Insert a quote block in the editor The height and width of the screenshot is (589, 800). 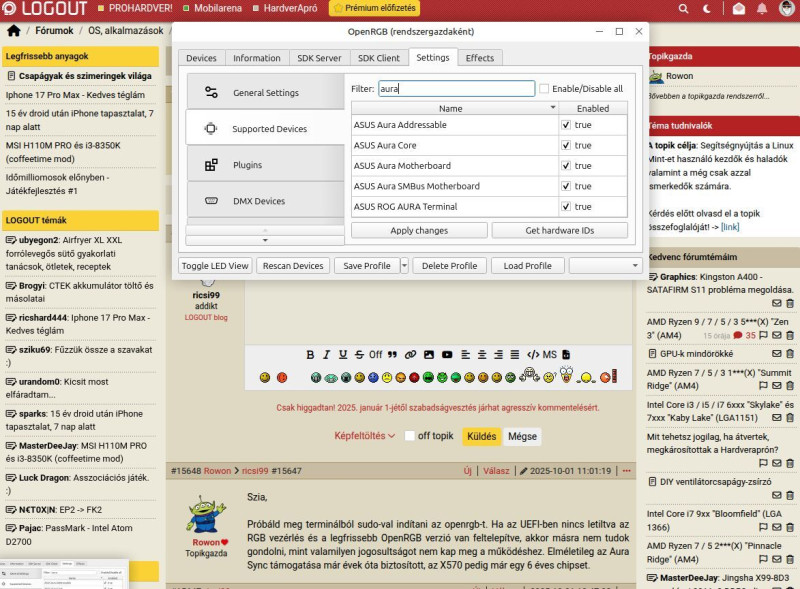392,354
